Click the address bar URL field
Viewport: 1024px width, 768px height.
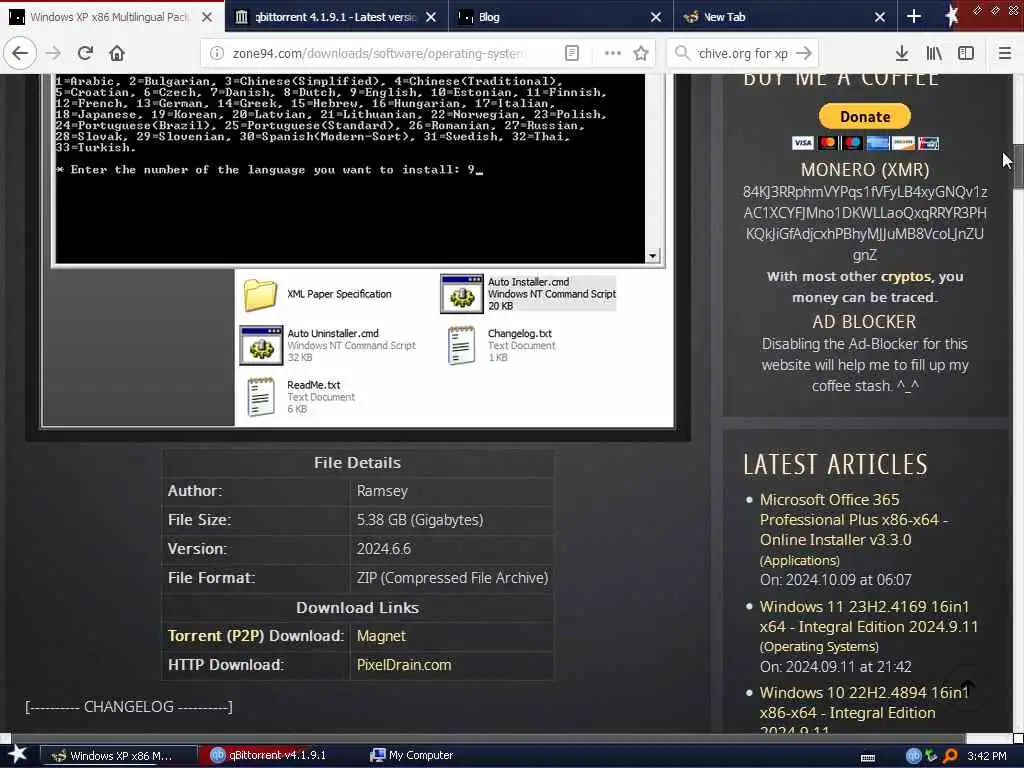(x=379, y=54)
